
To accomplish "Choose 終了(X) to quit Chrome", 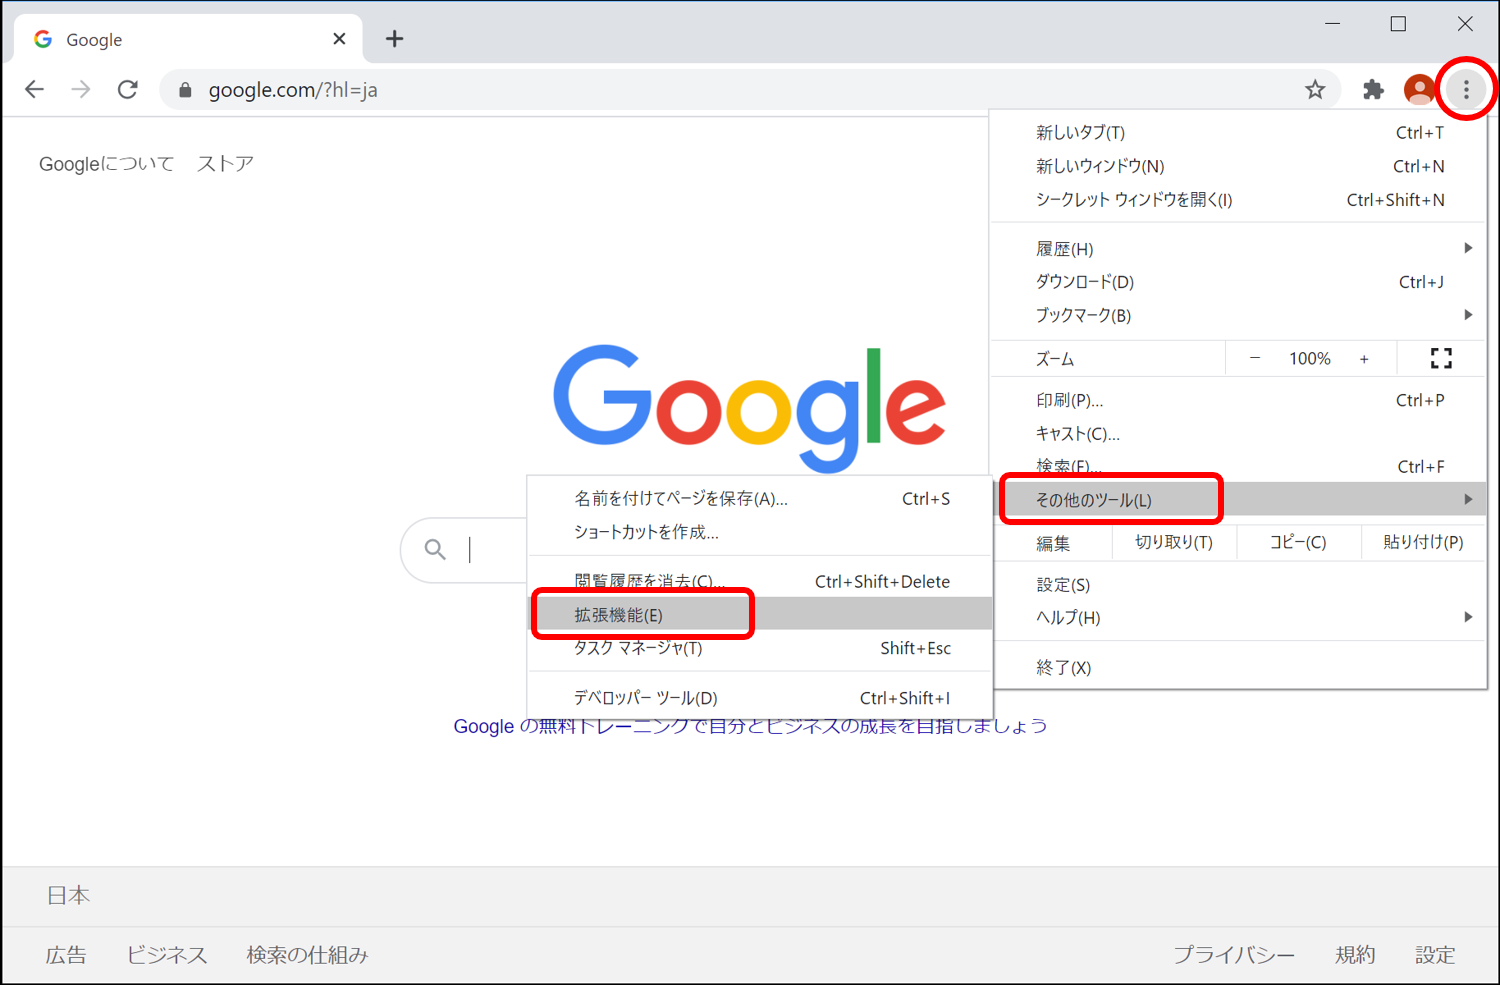I will click(1240, 667).
